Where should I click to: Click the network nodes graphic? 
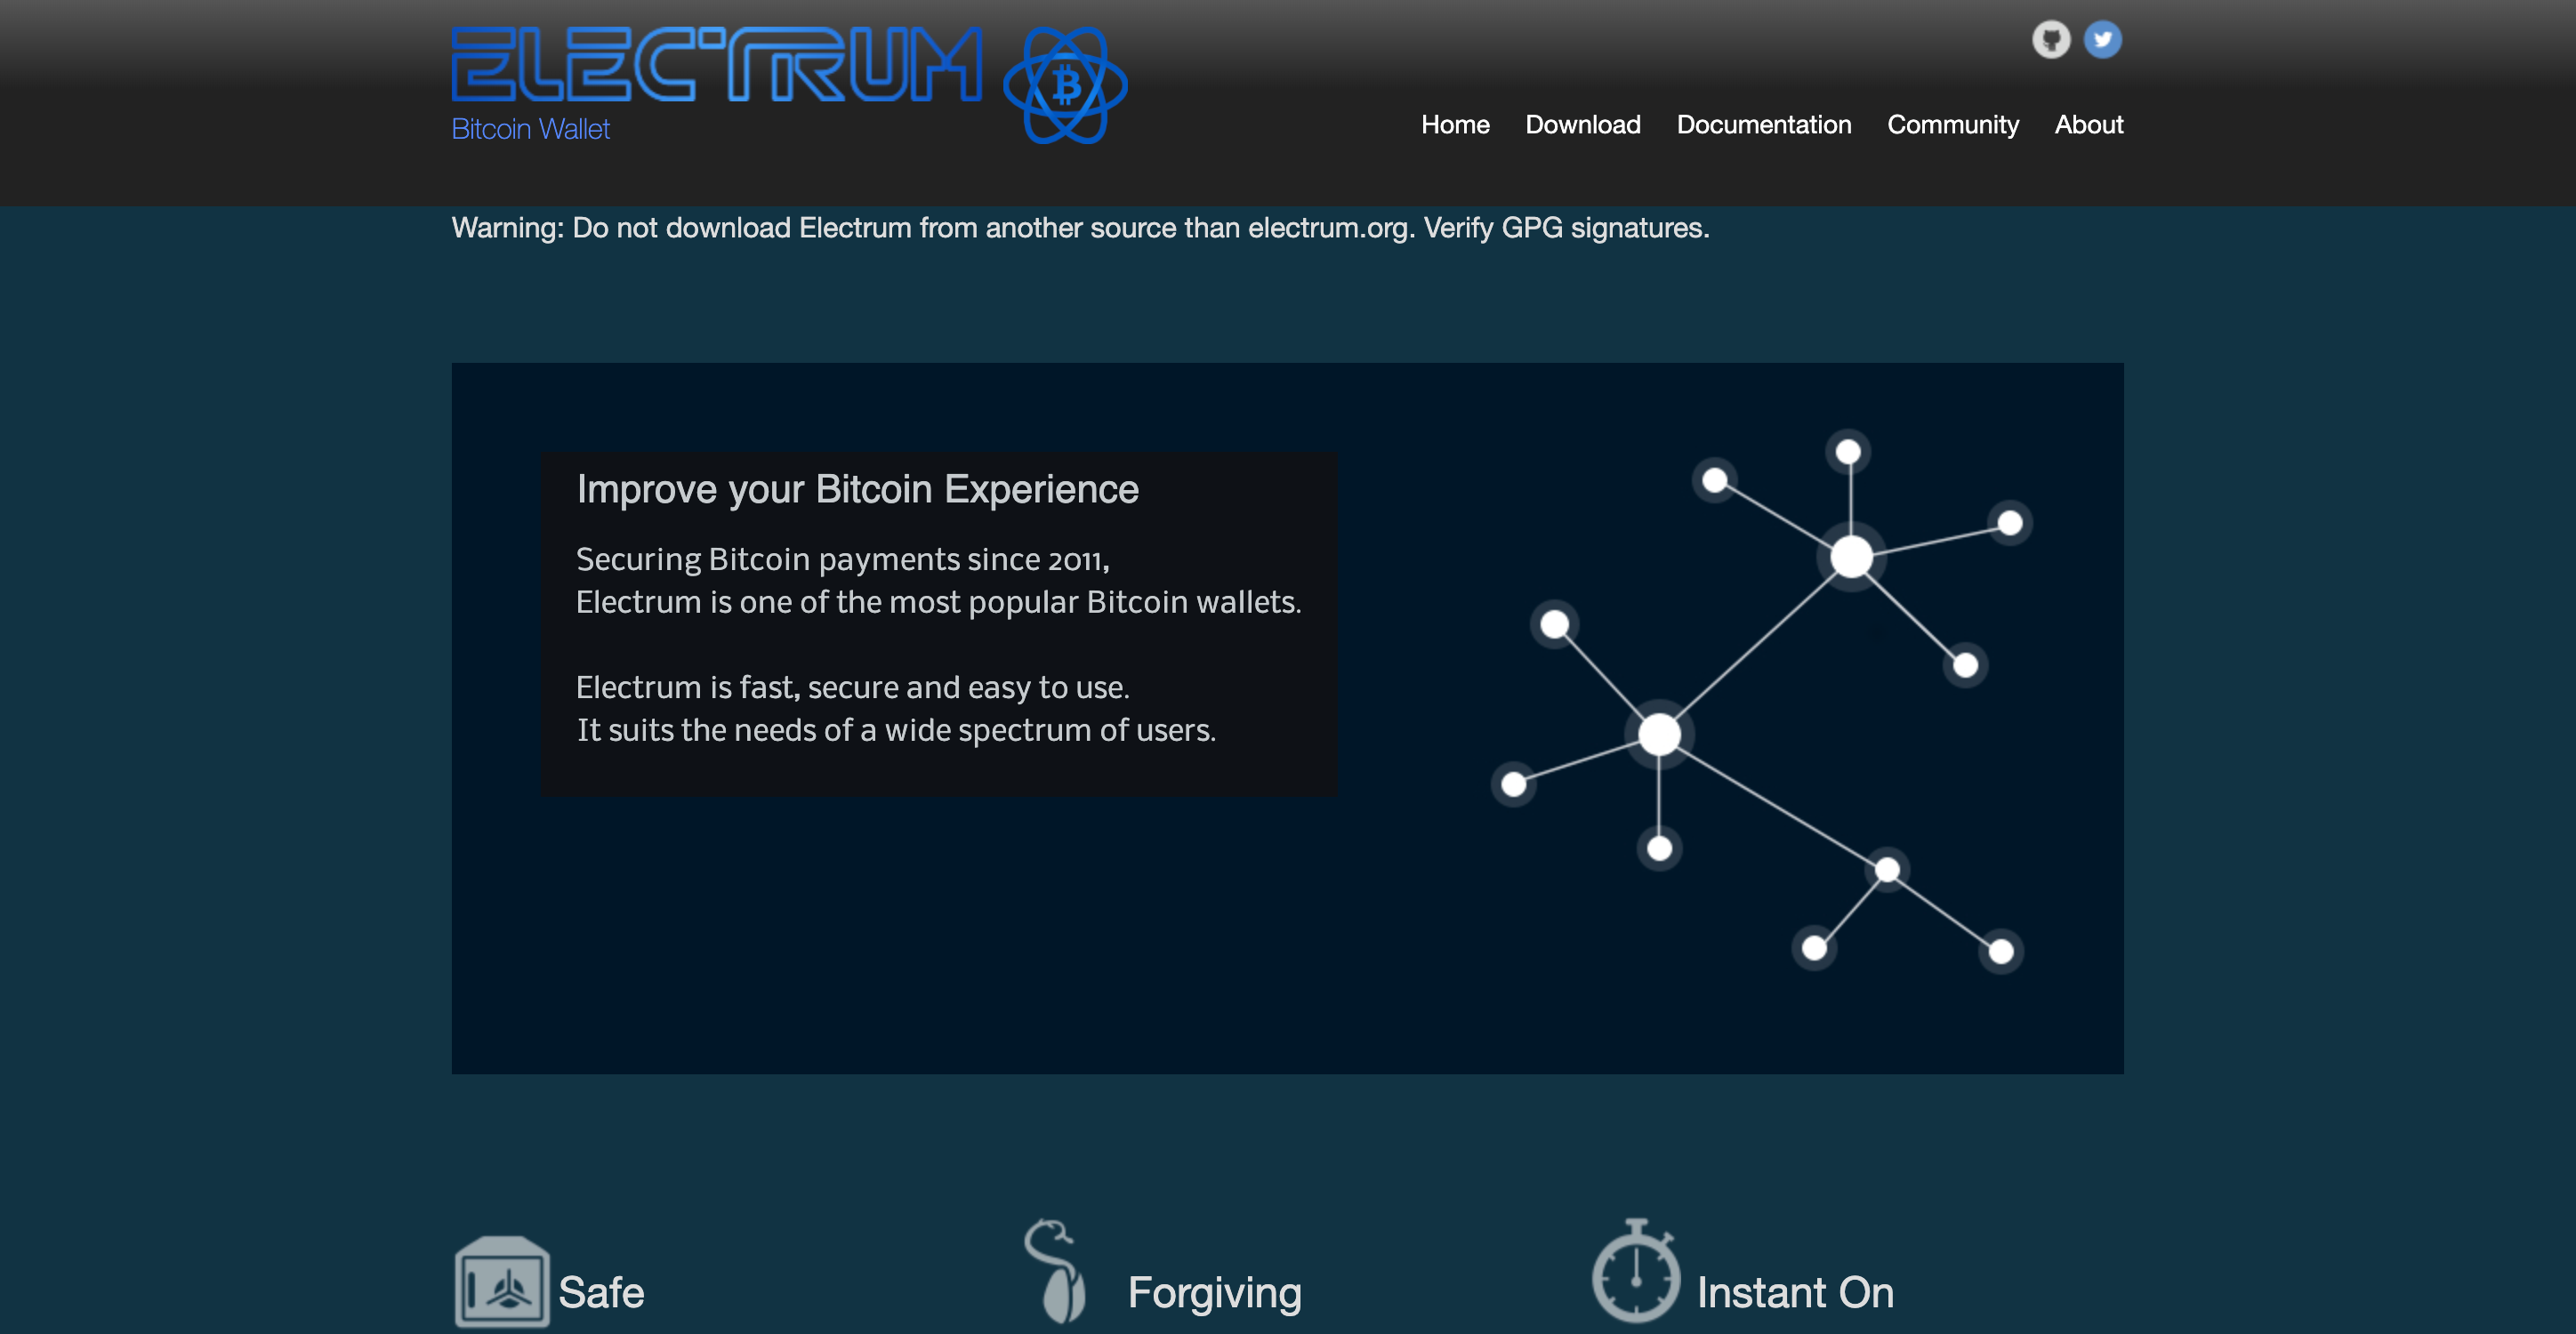(x=1761, y=700)
